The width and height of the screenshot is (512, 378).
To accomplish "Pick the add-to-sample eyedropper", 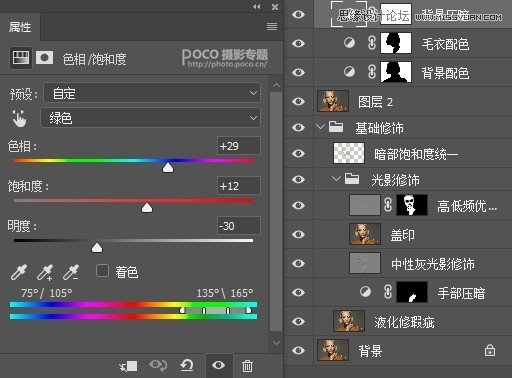I will (x=45, y=272).
